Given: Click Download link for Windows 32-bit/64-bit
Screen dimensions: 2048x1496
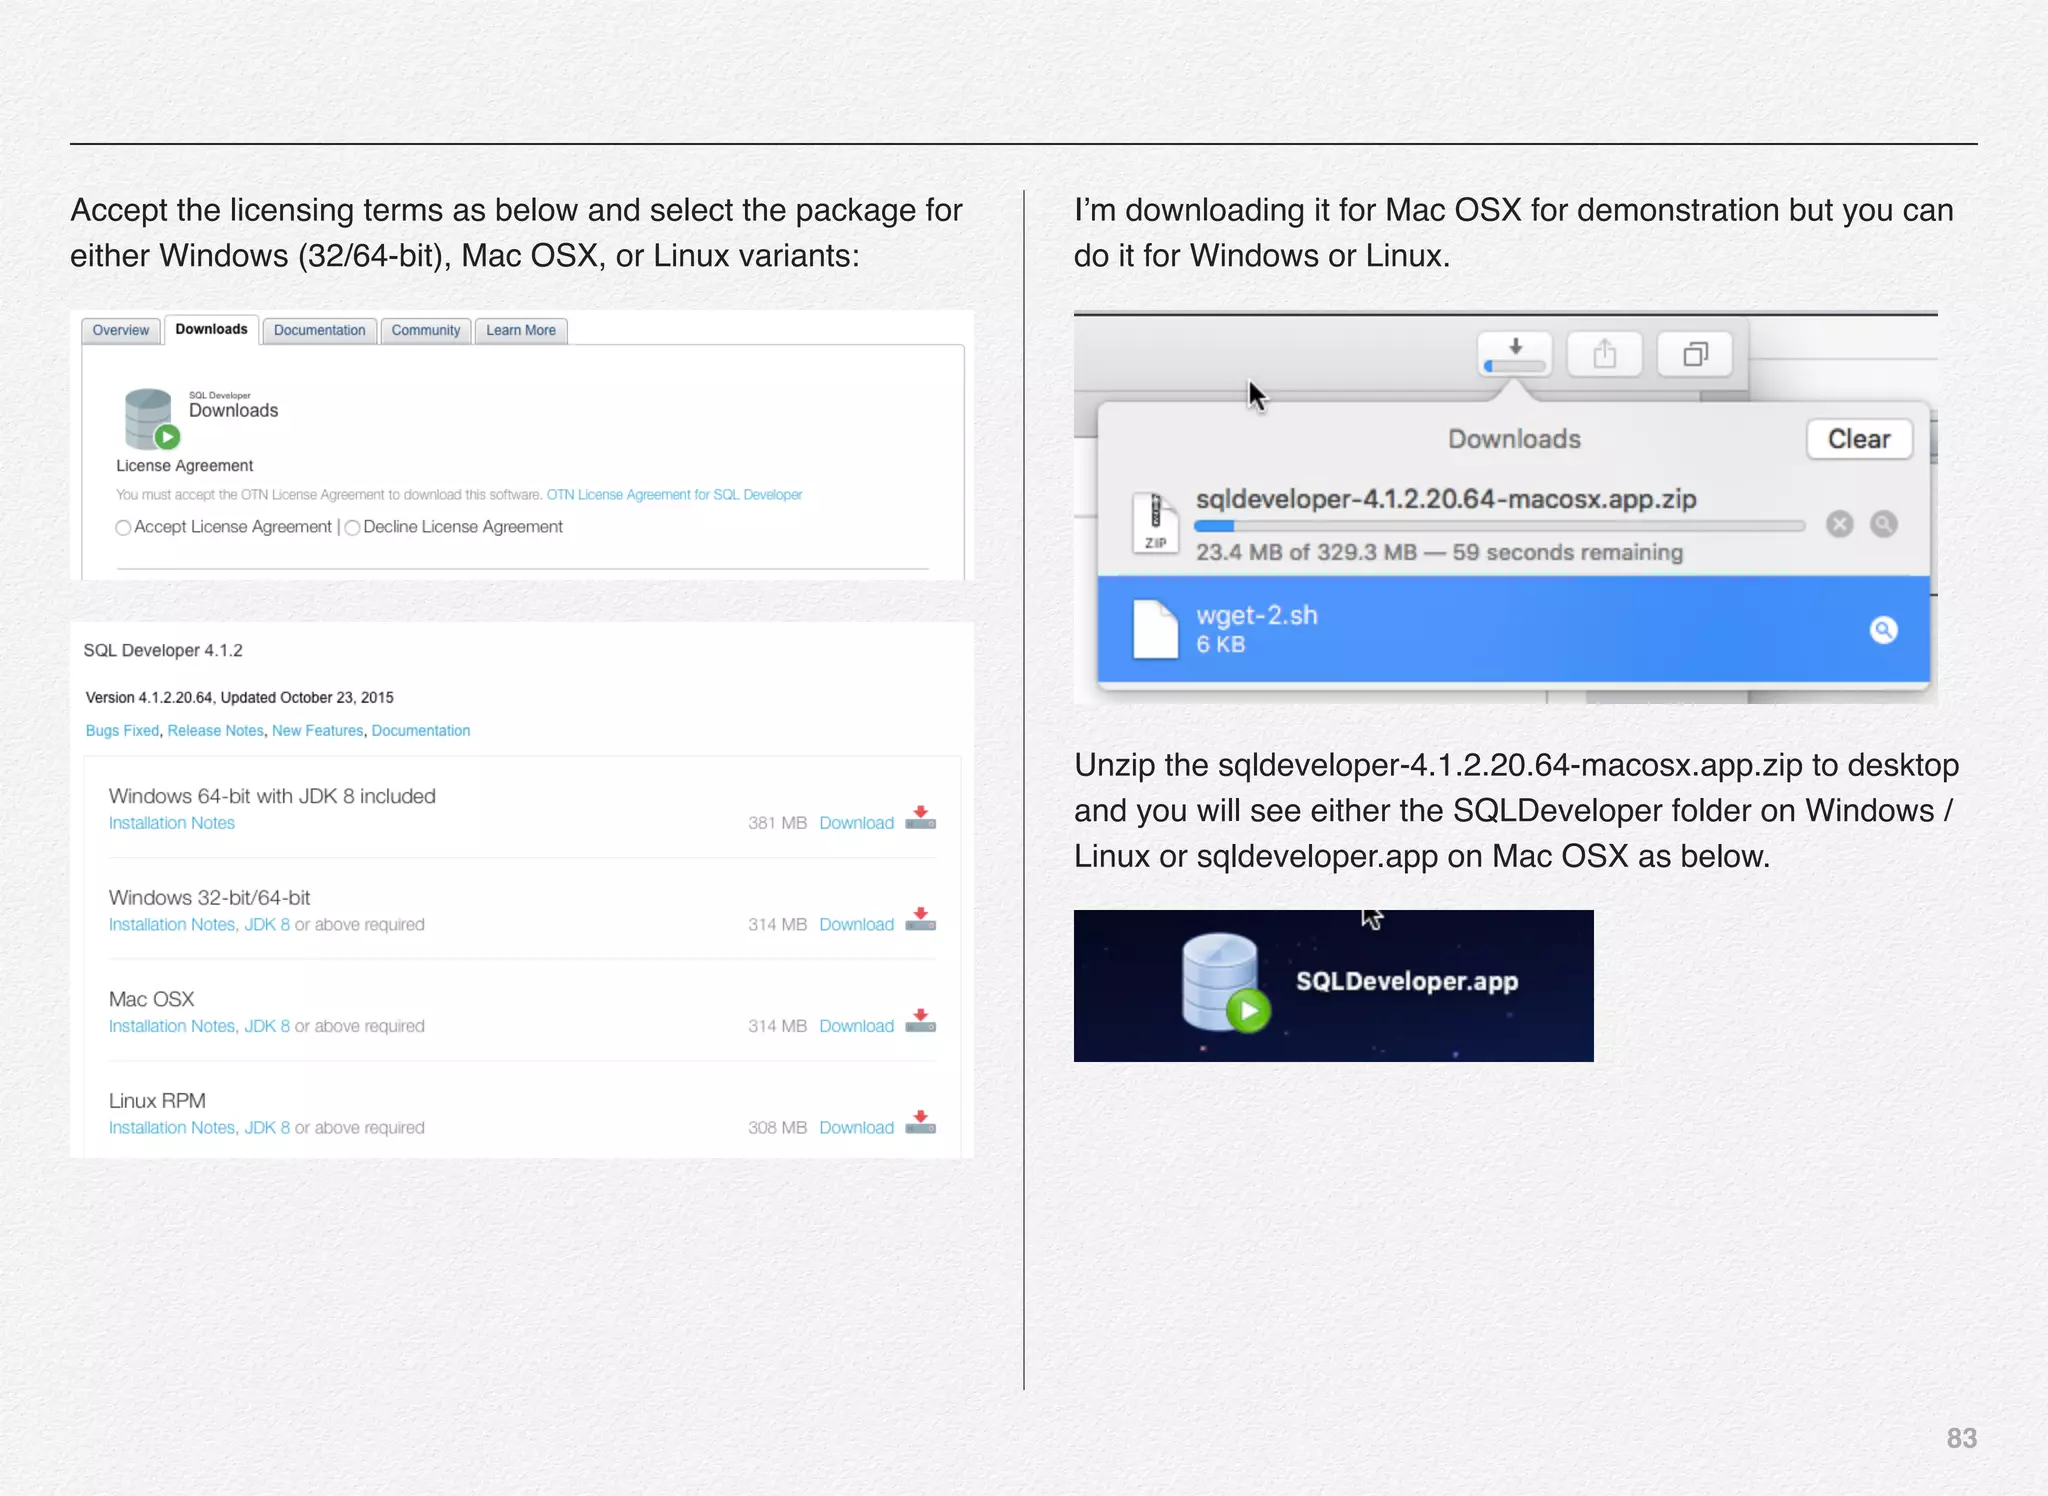Looking at the screenshot, I should (x=857, y=925).
